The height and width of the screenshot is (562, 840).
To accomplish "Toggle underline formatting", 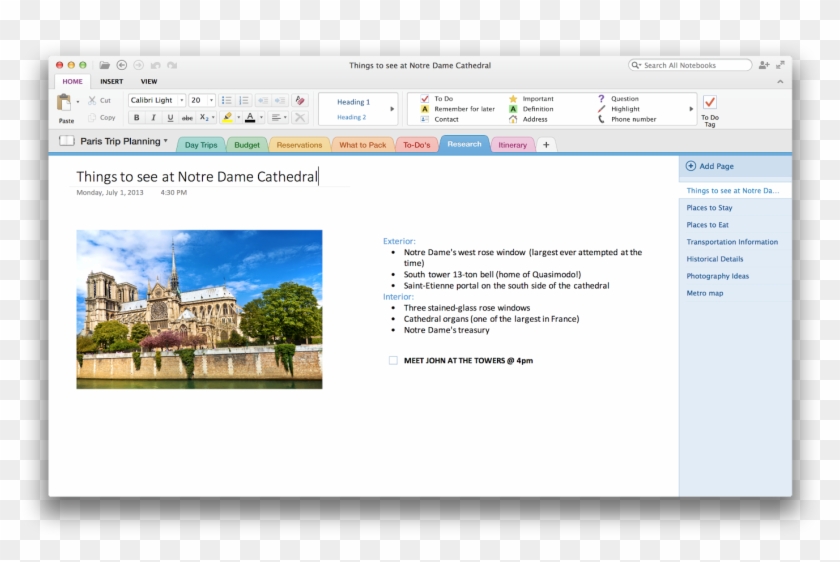I will coord(170,117).
